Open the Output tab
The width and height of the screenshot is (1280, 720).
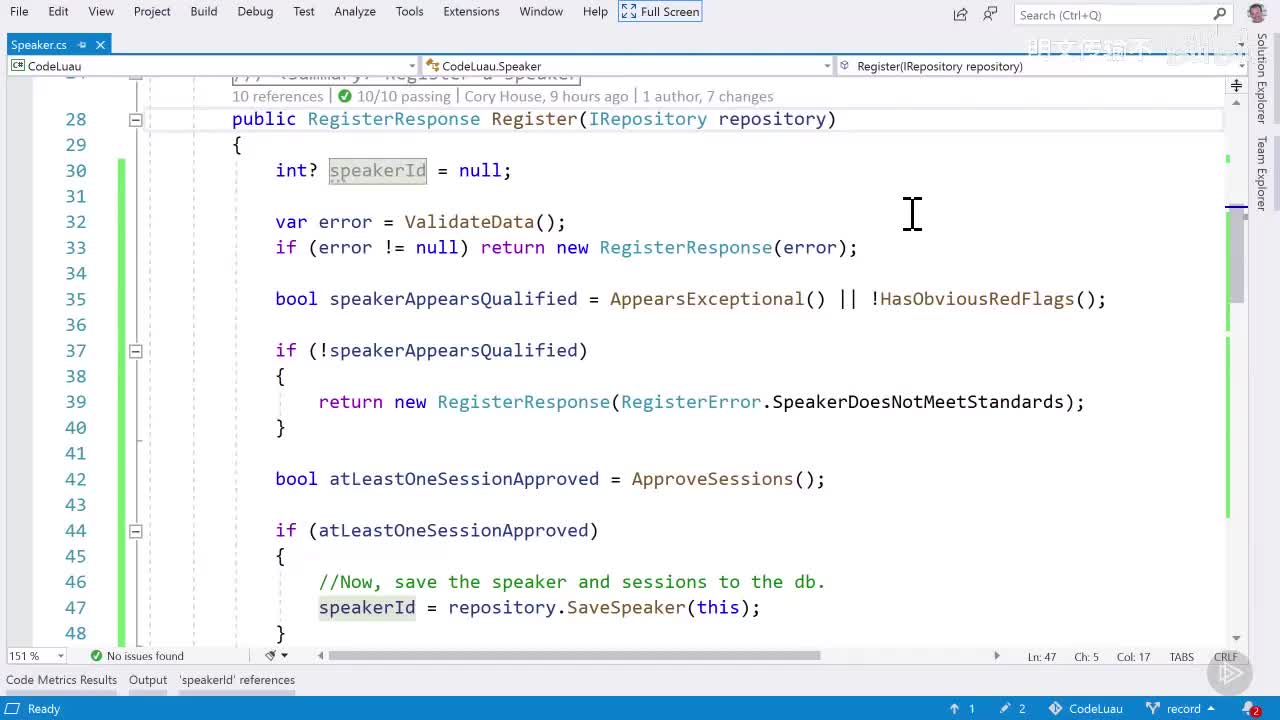click(x=148, y=680)
